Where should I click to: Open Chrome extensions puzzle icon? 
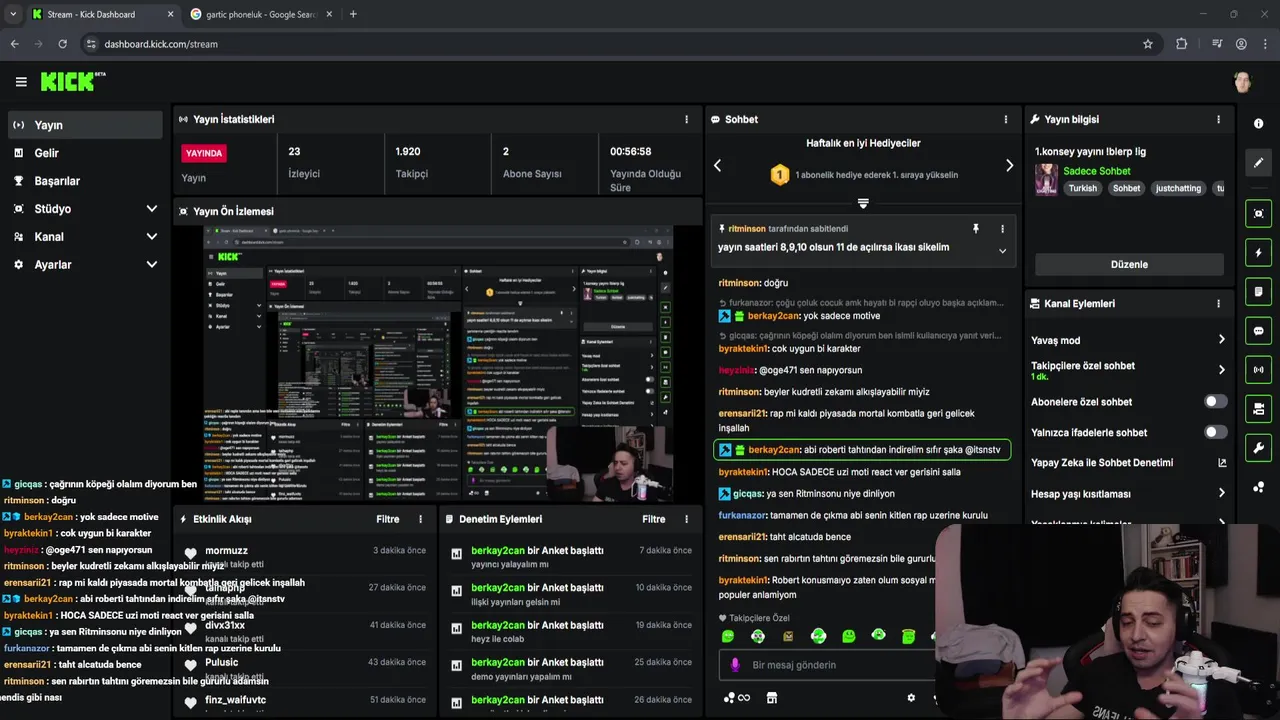(1181, 44)
